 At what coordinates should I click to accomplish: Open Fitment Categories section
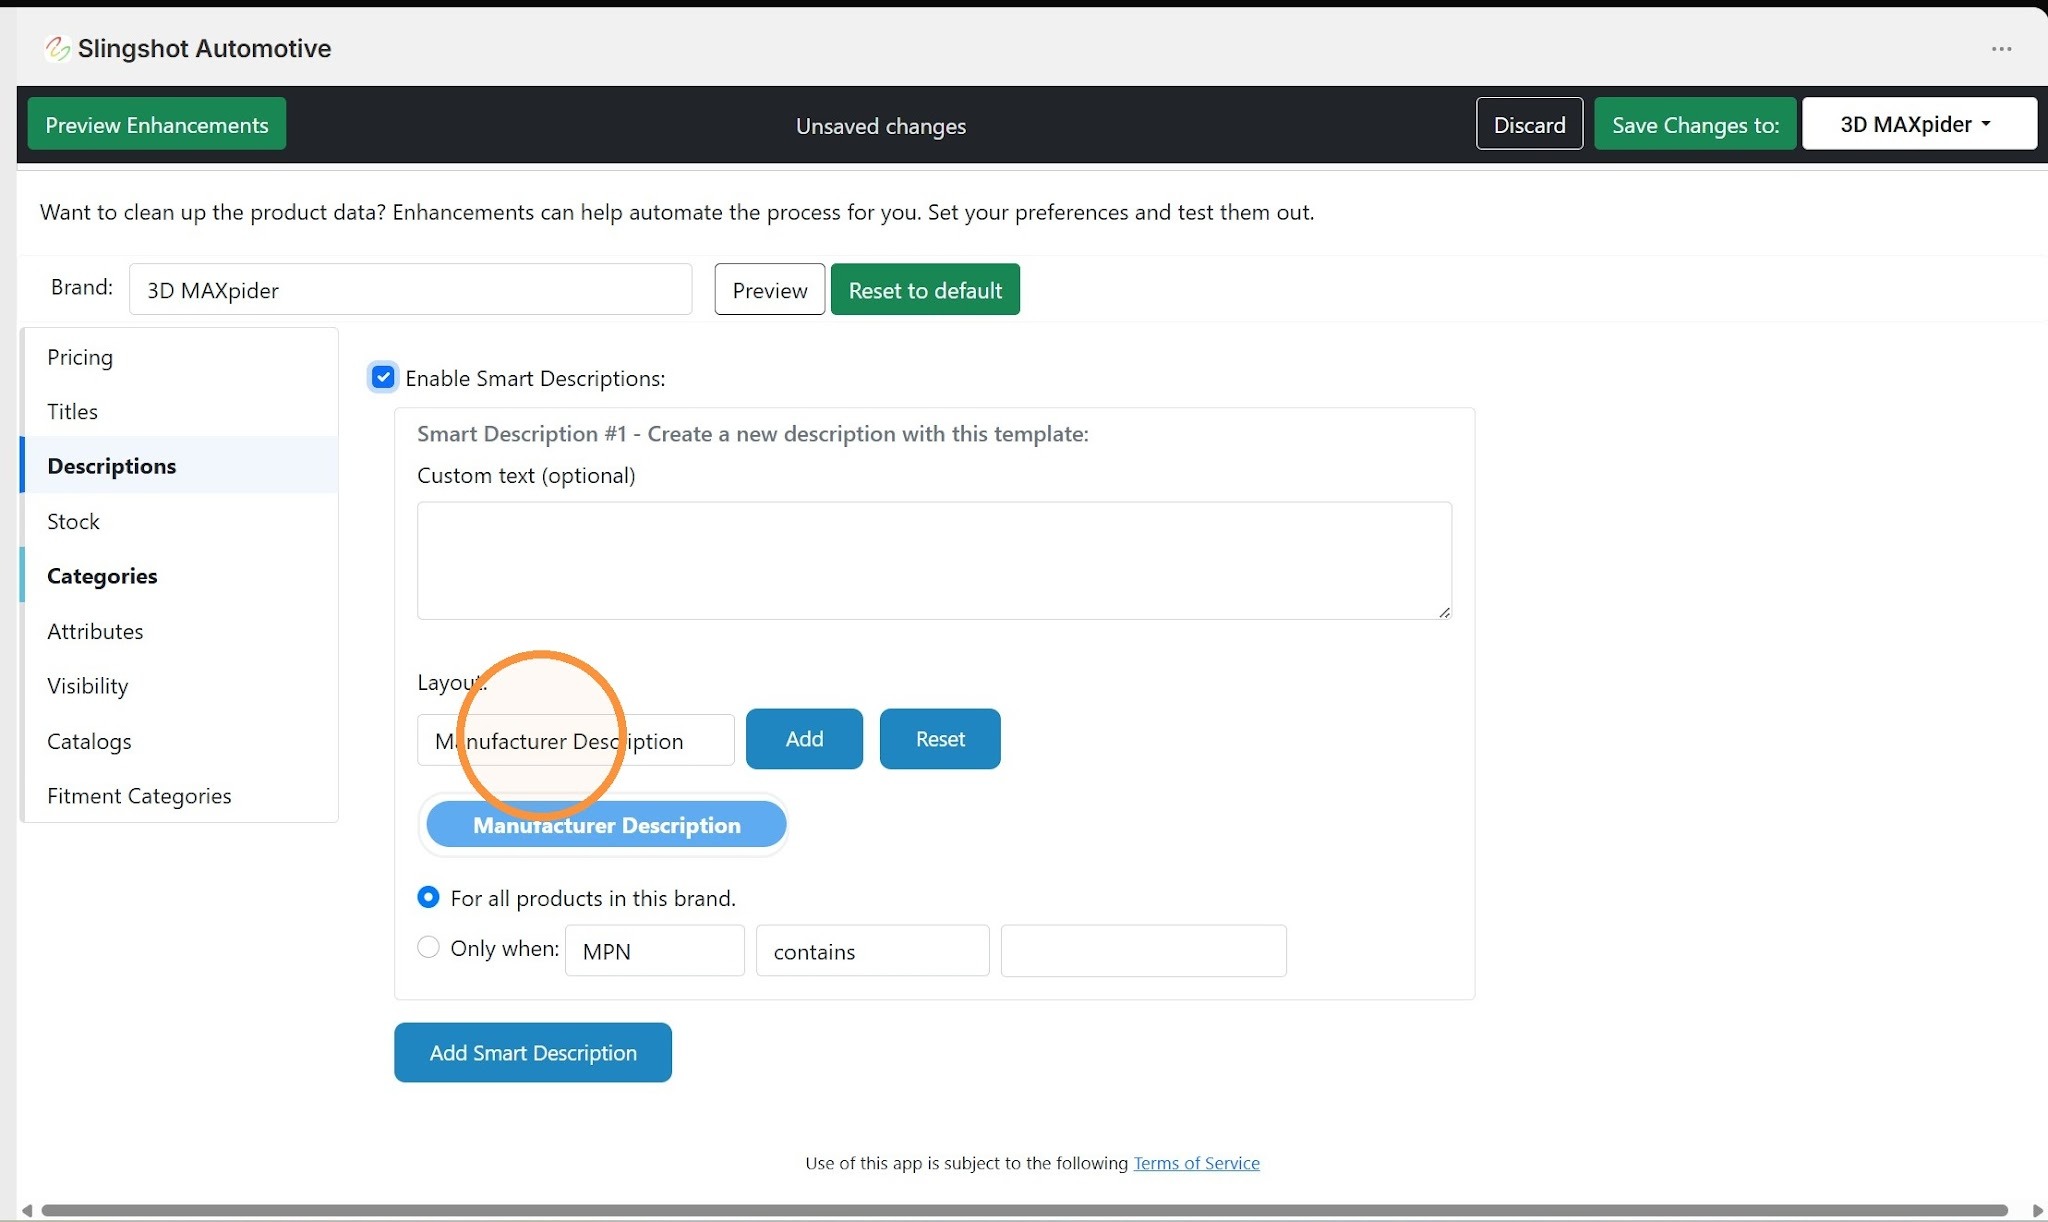180,796
